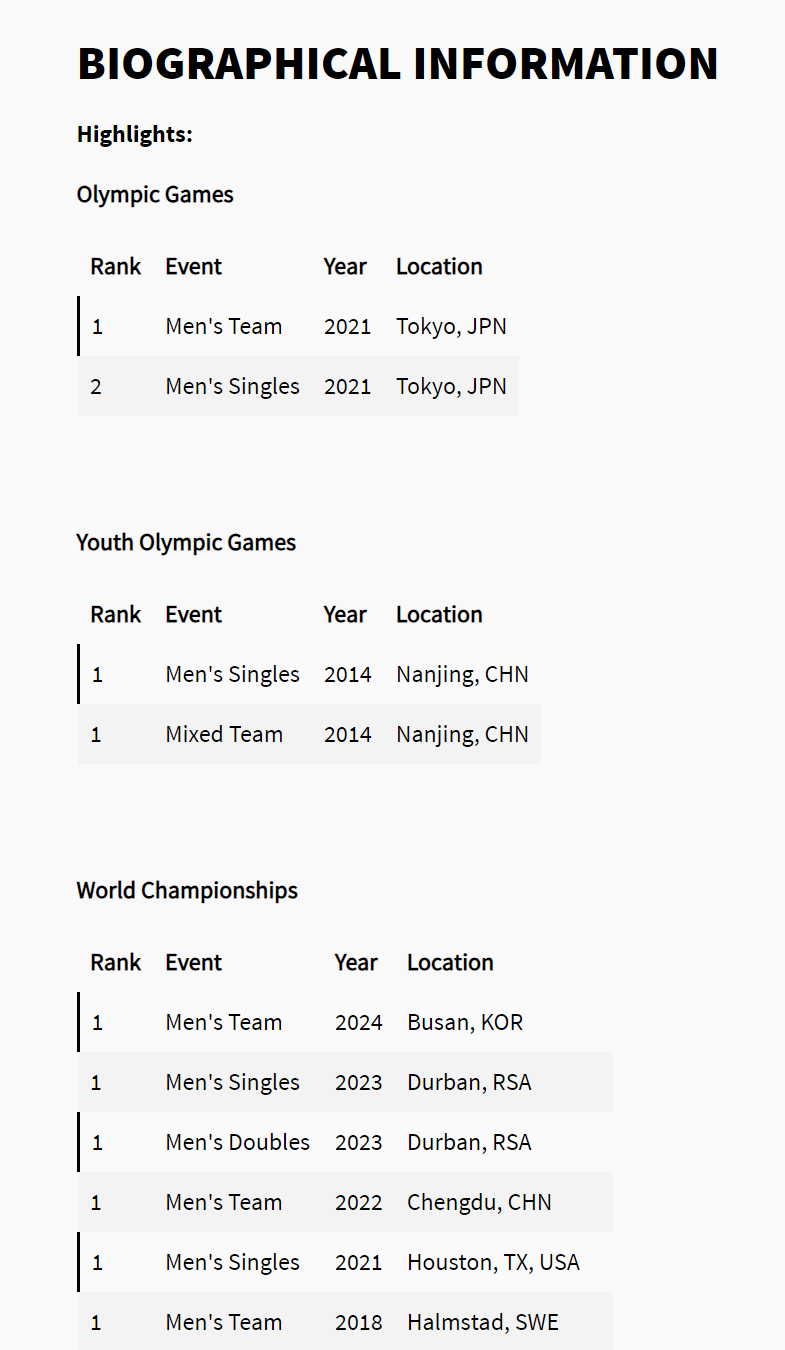Select "Men's Singles" in the Olympic Games table

(232, 386)
